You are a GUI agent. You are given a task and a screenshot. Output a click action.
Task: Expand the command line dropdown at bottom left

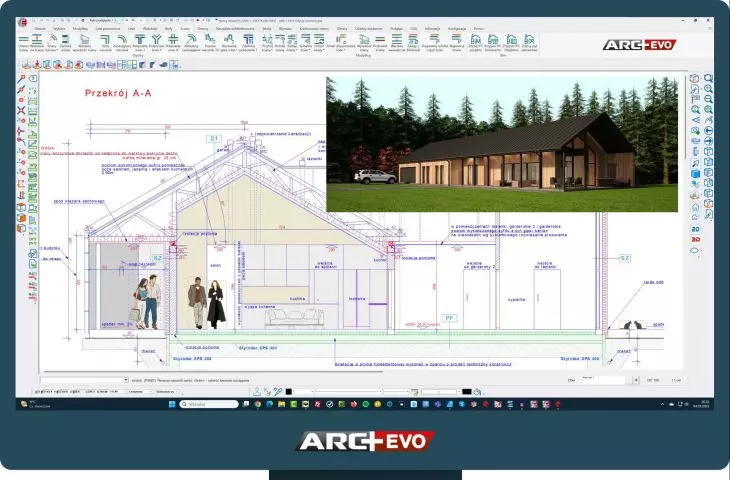click(x=126, y=380)
